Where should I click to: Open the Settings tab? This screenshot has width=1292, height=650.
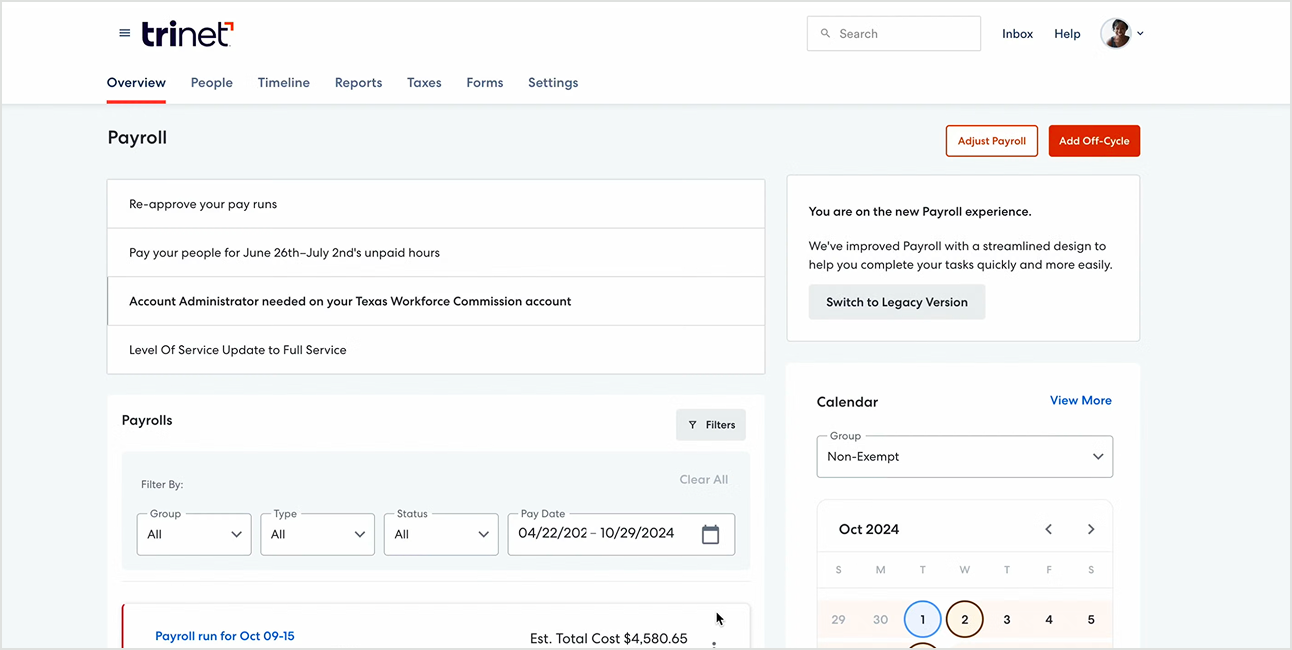[x=553, y=83]
